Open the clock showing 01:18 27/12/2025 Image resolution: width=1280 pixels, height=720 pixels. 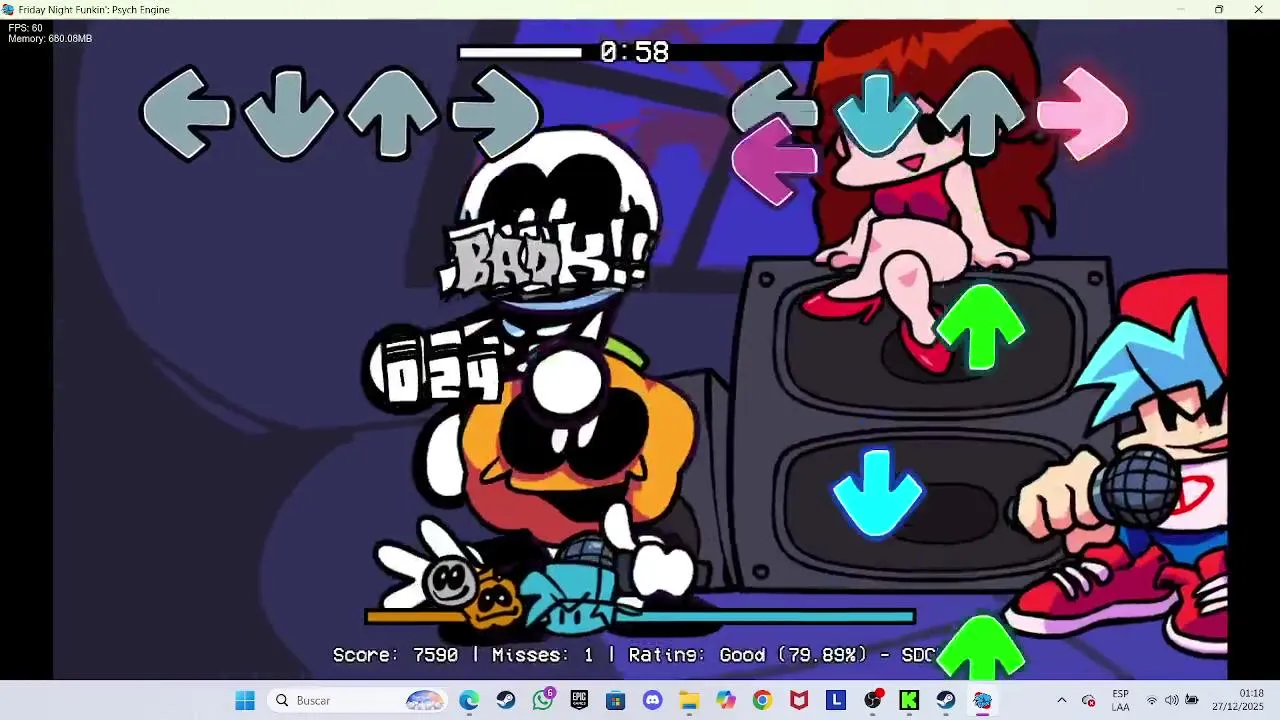1238,701
